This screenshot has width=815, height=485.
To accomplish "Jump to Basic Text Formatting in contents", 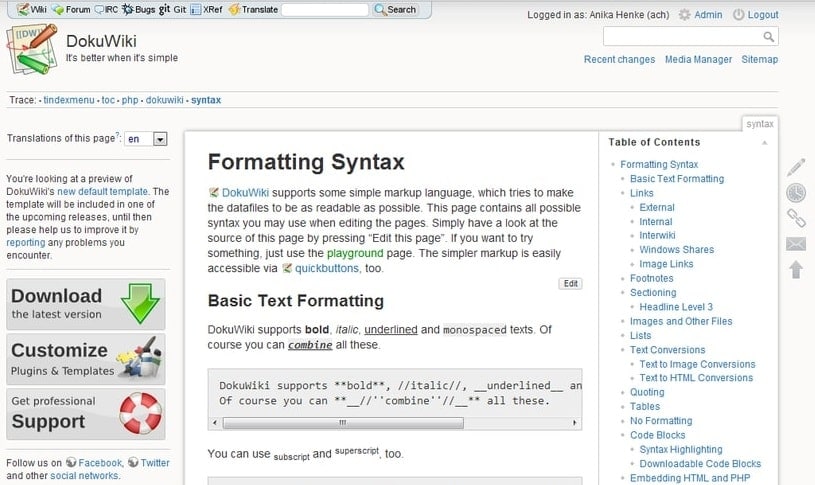I will (676, 179).
